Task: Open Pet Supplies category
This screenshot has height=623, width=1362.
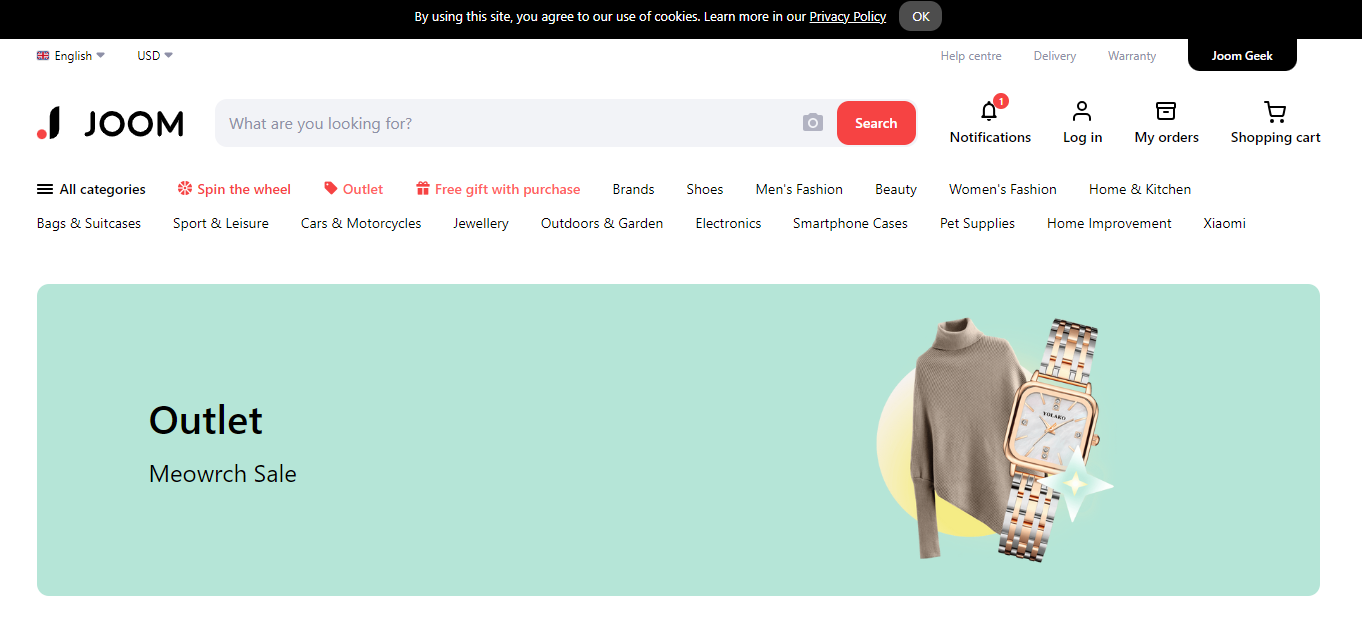Action: pyautogui.click(x=977, y=223)
